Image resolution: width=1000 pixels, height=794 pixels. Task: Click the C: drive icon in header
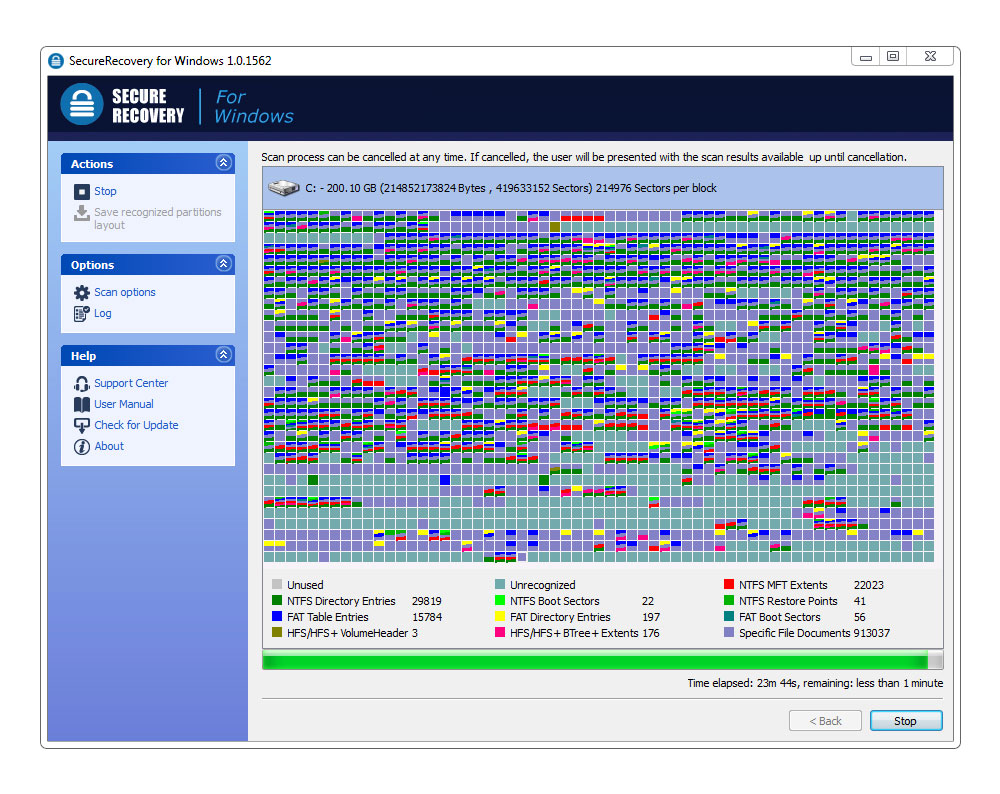point(282,187)
